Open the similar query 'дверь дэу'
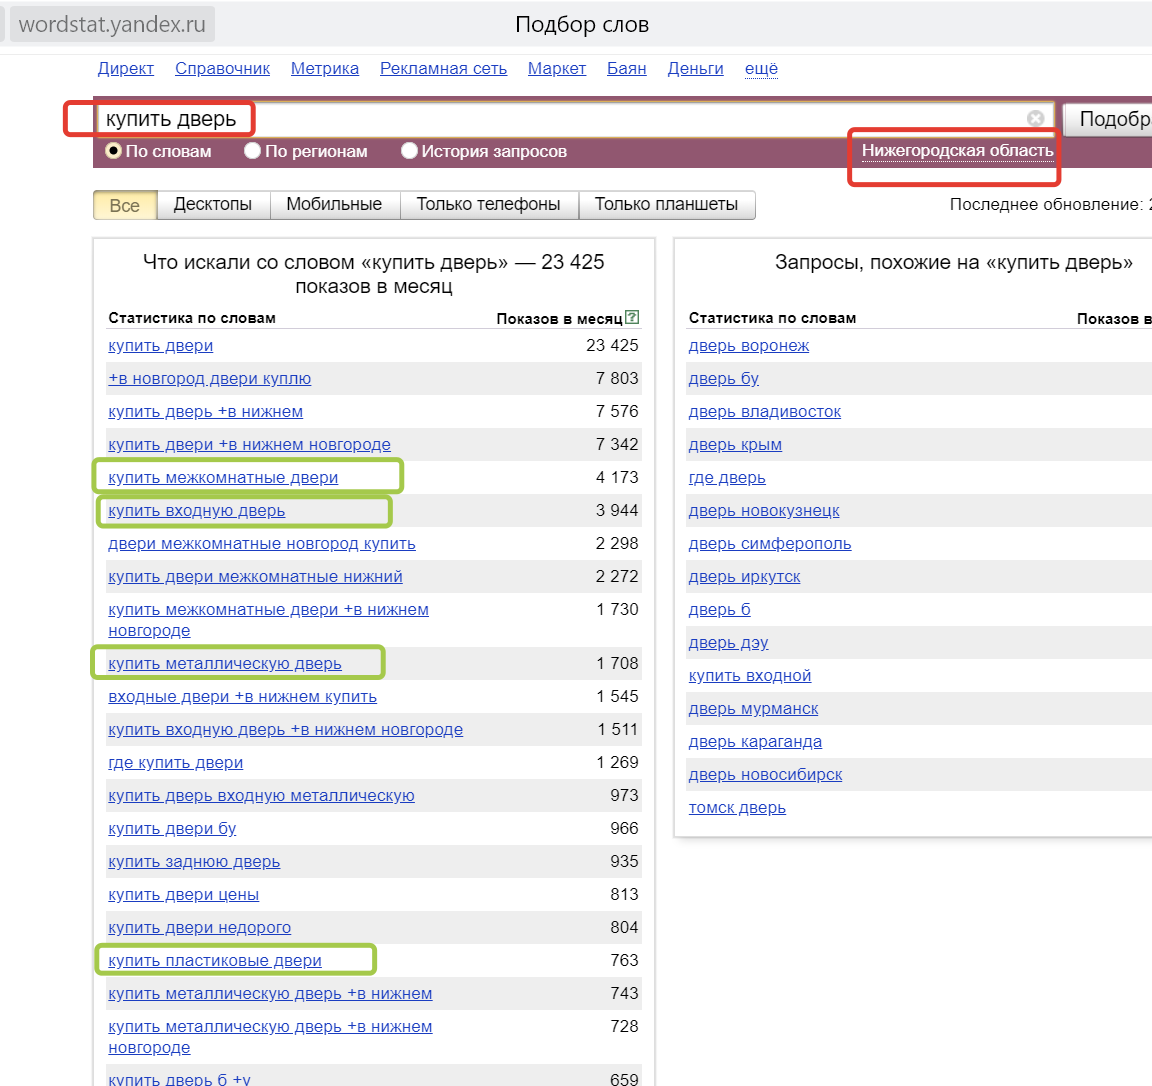This screenshot has width=1152, height=1086. click(x=728, y=643)
